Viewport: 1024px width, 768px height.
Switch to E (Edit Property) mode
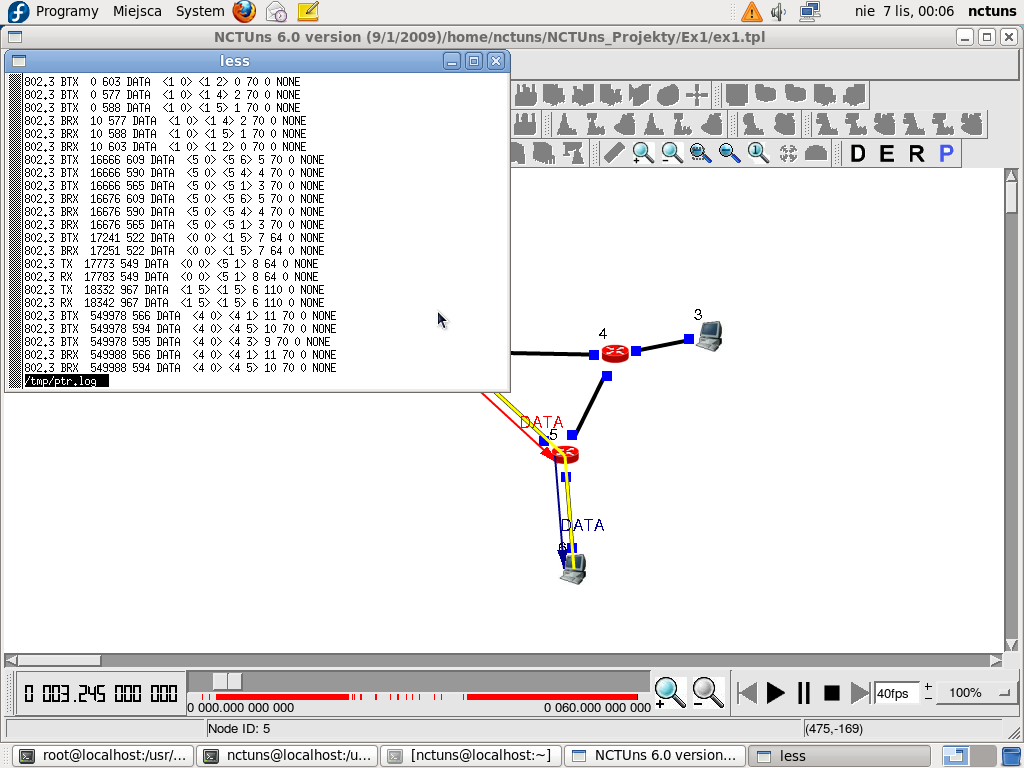(x=886, y=153)
